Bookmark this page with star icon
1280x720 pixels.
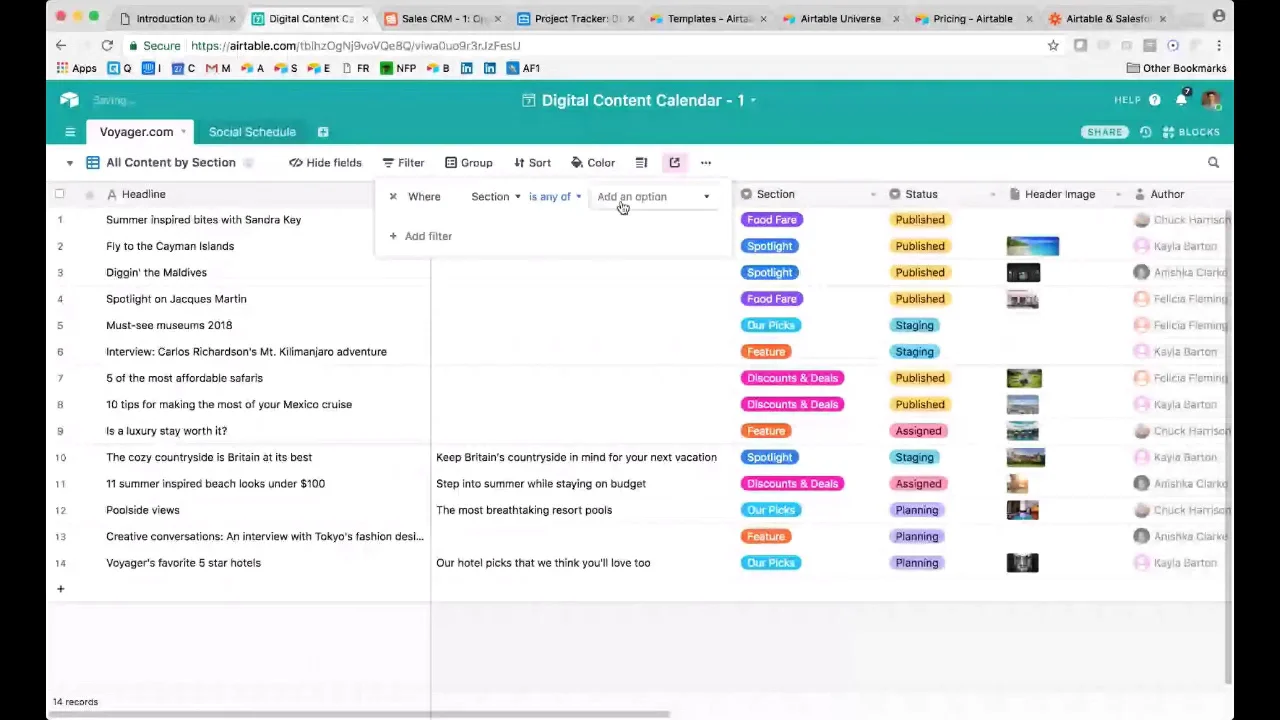1053,46
